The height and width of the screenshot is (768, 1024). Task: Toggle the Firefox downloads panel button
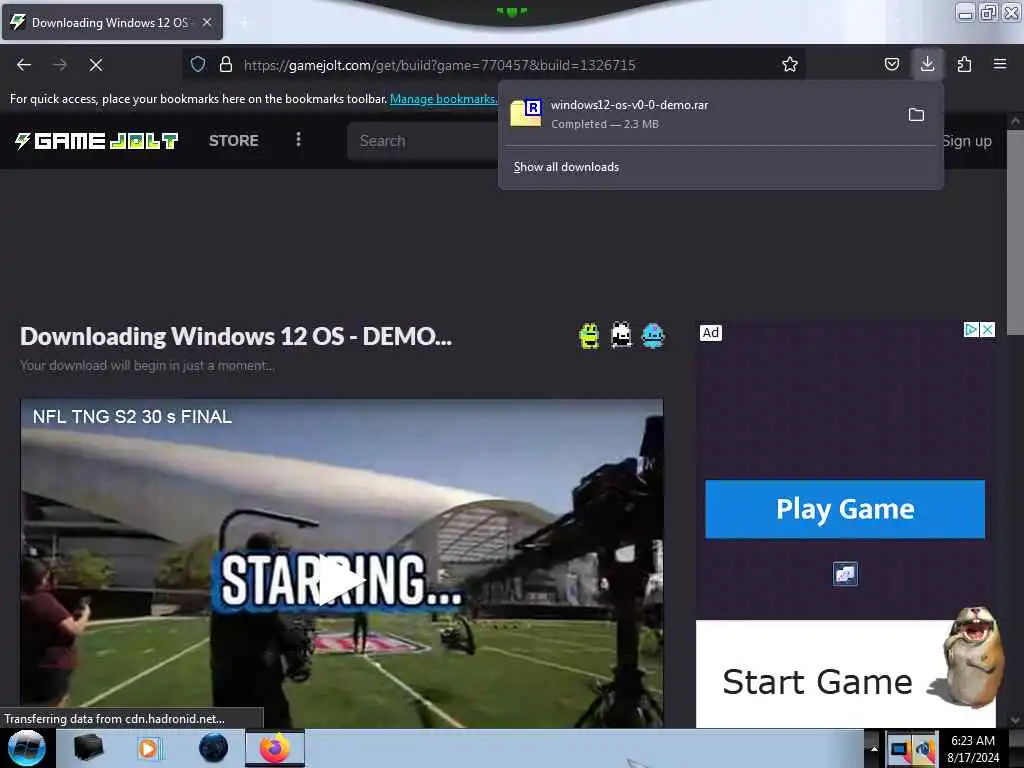click(927, 64)
